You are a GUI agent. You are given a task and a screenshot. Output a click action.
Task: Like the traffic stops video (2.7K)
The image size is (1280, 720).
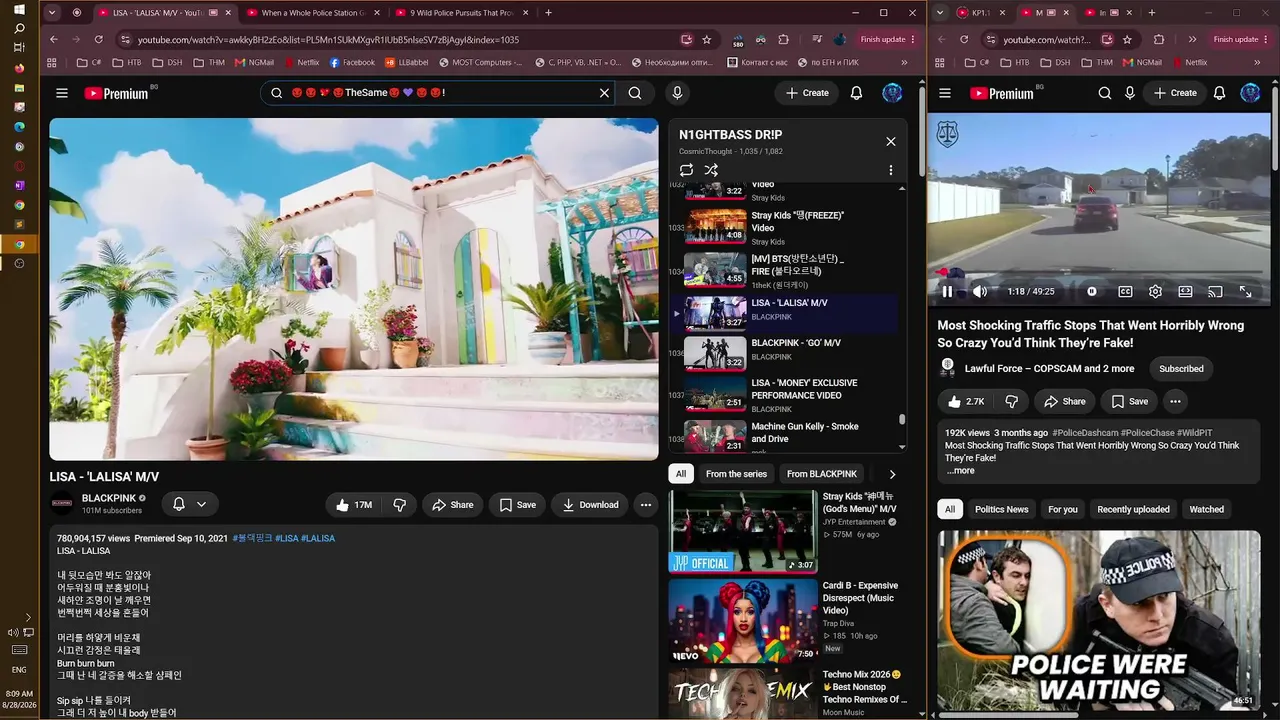click(965, 401)
